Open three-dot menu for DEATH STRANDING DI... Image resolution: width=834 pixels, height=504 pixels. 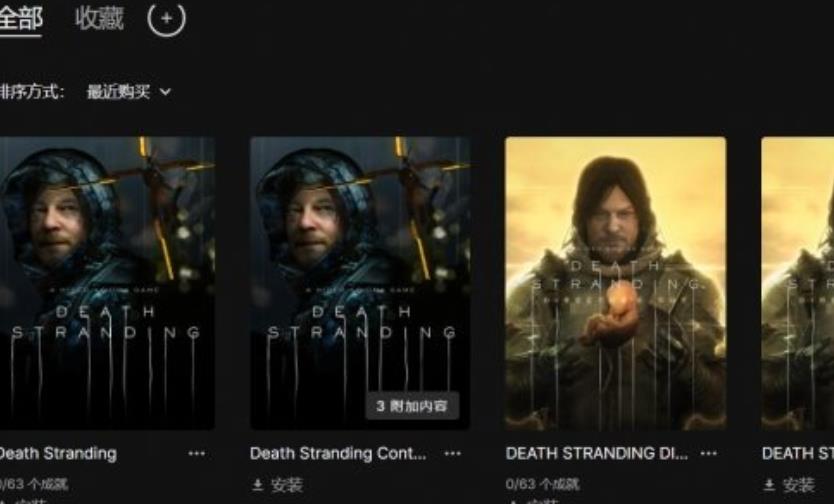coord(708,453)
